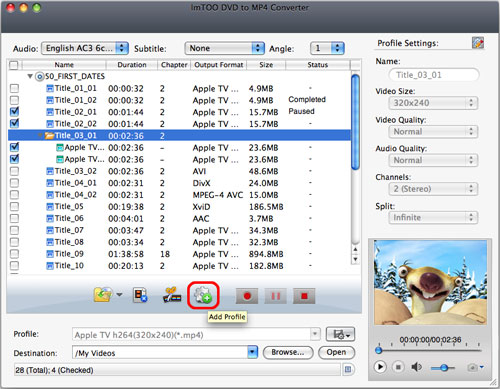This screenshot has width=500, height=389.
Task: Sort list by Size column header
Action: click(x=266, y=65)
